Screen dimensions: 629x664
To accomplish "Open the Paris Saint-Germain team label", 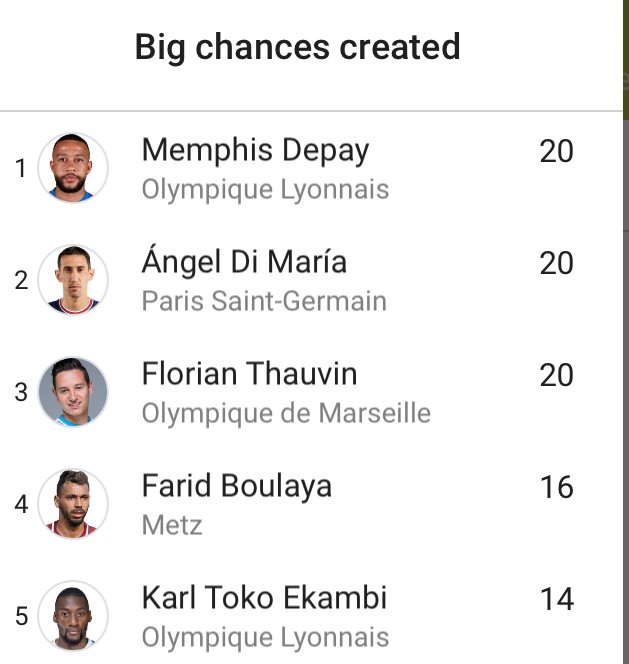I will click(x=264, y=301).
